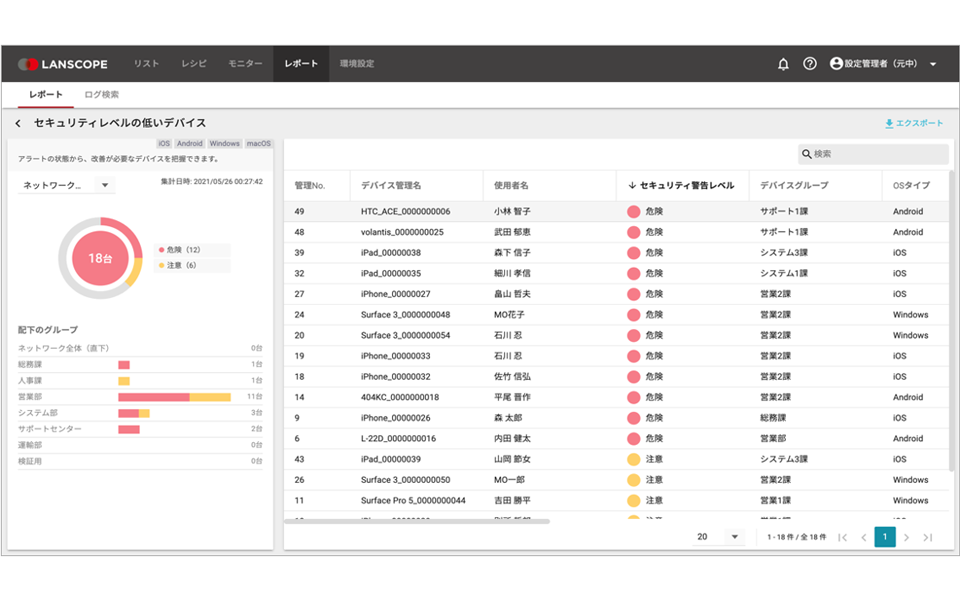The height and width of the screenshot is (600, 960).
Task: Expand the account menu dropdown arrow
Action: 933,64
